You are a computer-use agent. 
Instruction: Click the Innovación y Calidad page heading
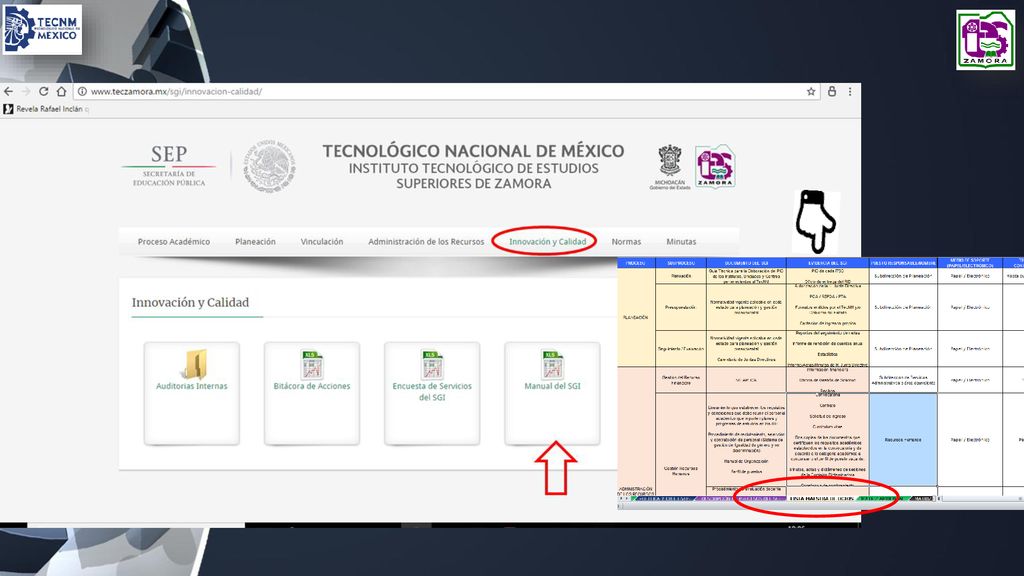(190, 302)
